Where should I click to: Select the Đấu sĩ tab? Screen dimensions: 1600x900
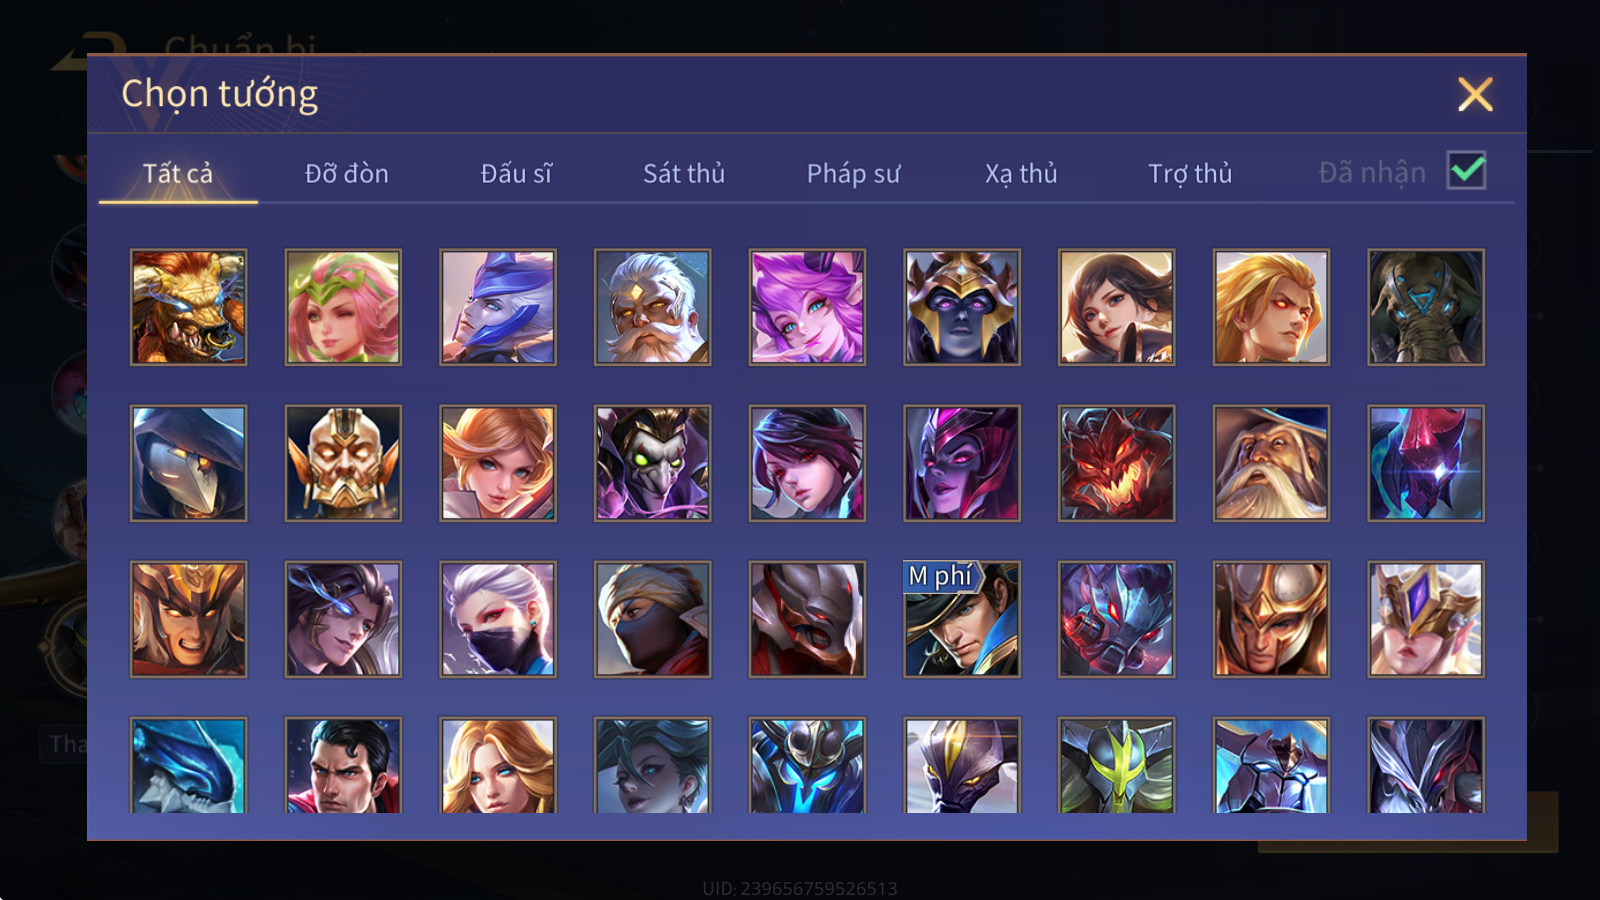pyautogui.click(x=516, y=173)
